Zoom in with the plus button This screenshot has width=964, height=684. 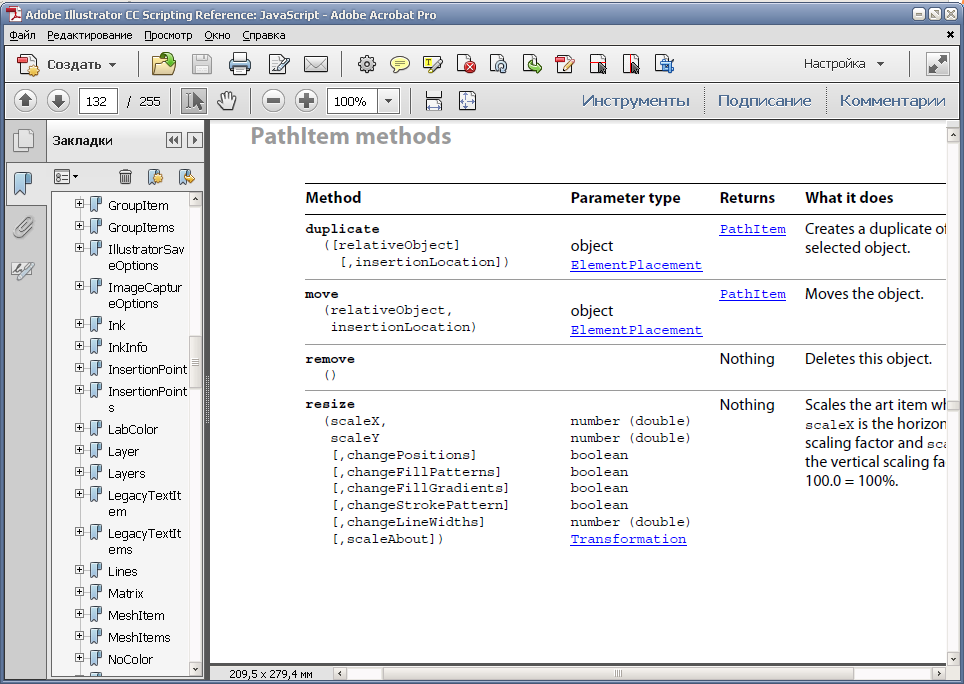(307, 101)
